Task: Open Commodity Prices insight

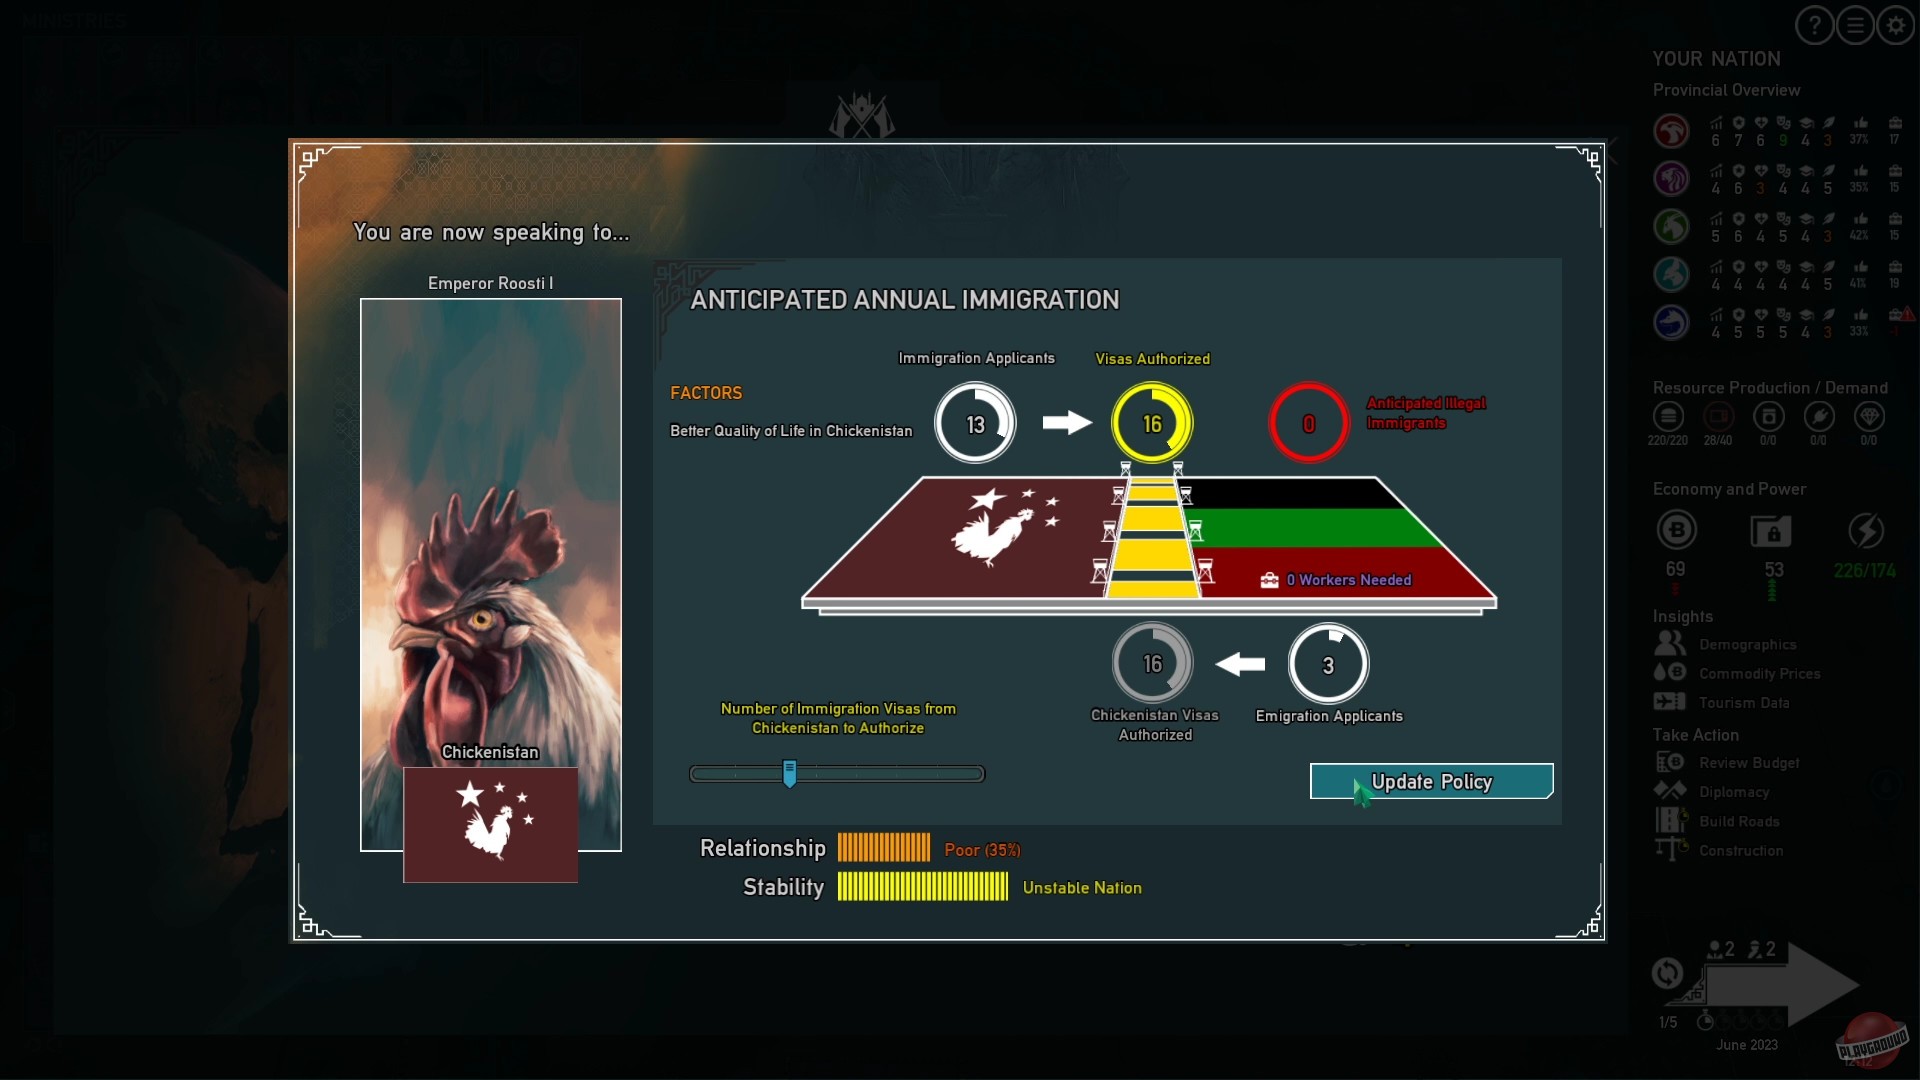Action: point(1761,673)
